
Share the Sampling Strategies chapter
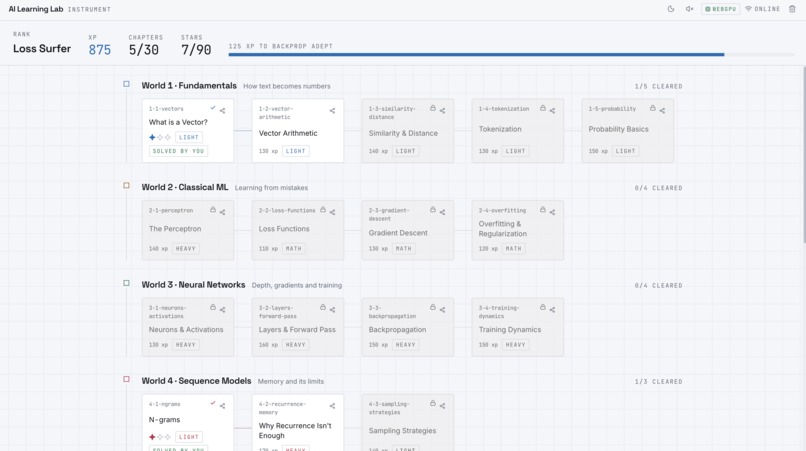point(443,406)
